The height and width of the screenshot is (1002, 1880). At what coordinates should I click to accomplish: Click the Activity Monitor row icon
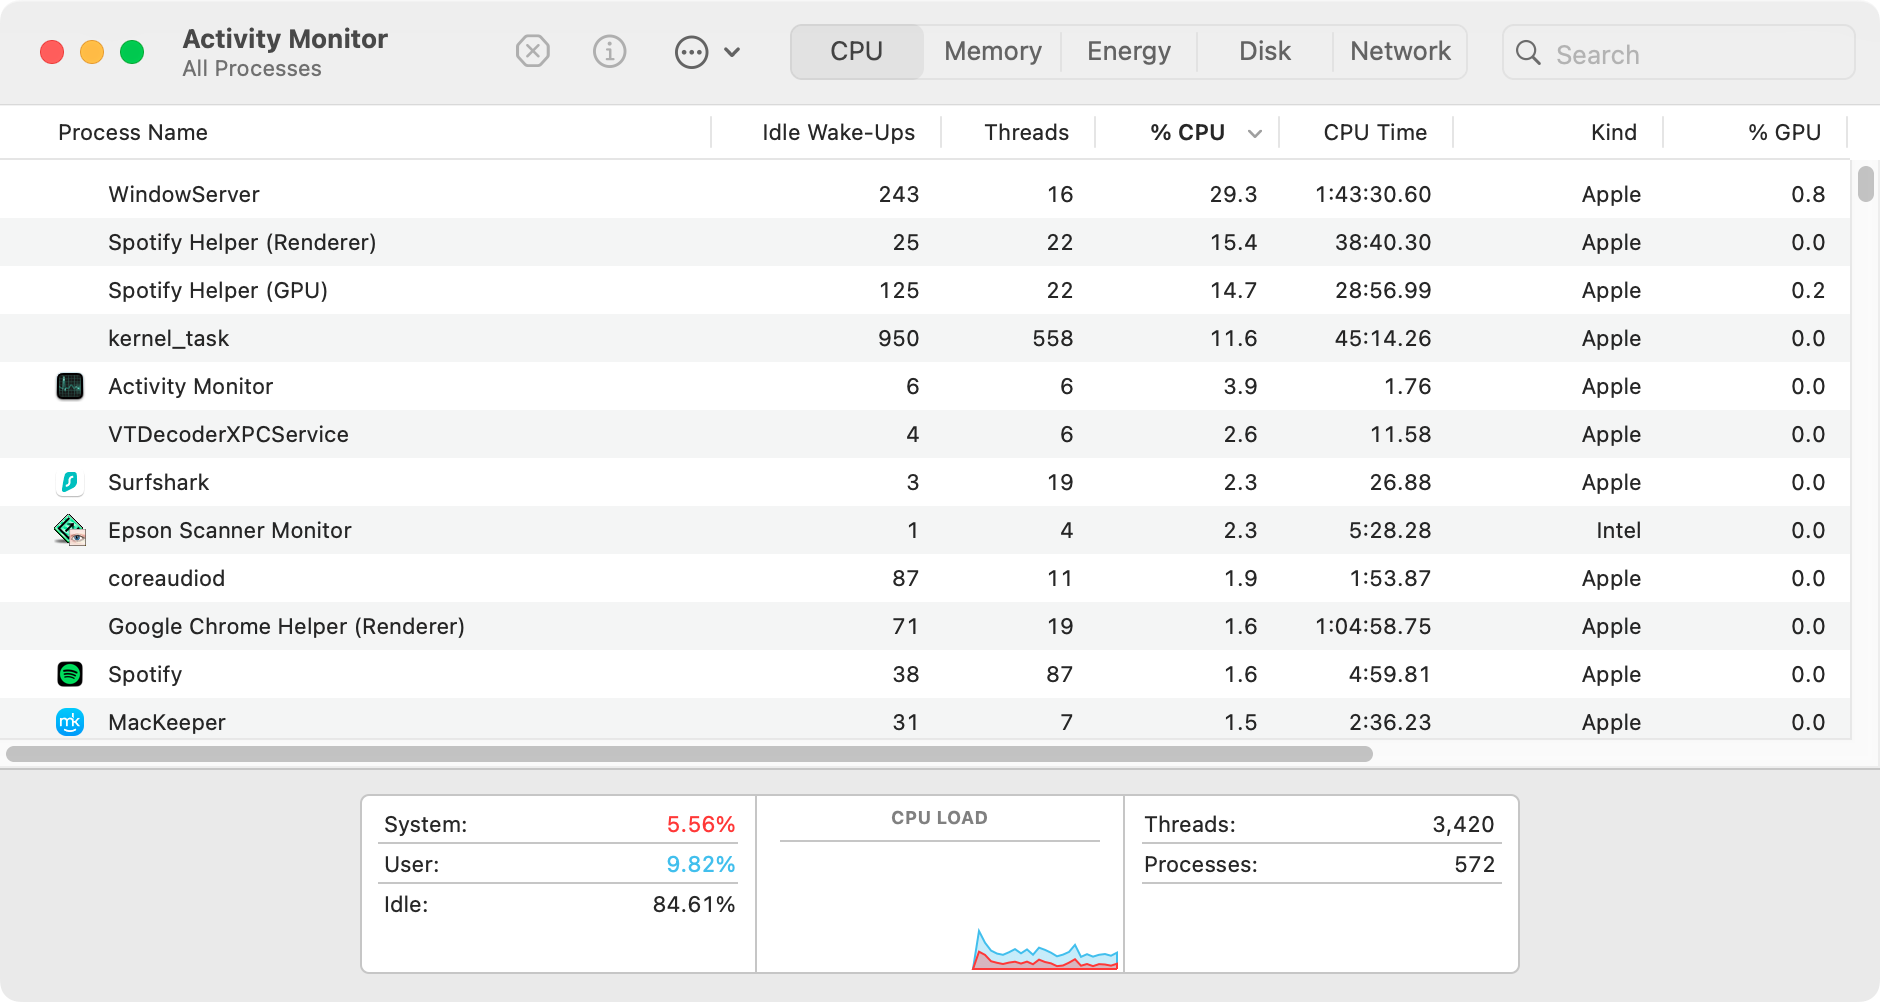pos(69,386)
